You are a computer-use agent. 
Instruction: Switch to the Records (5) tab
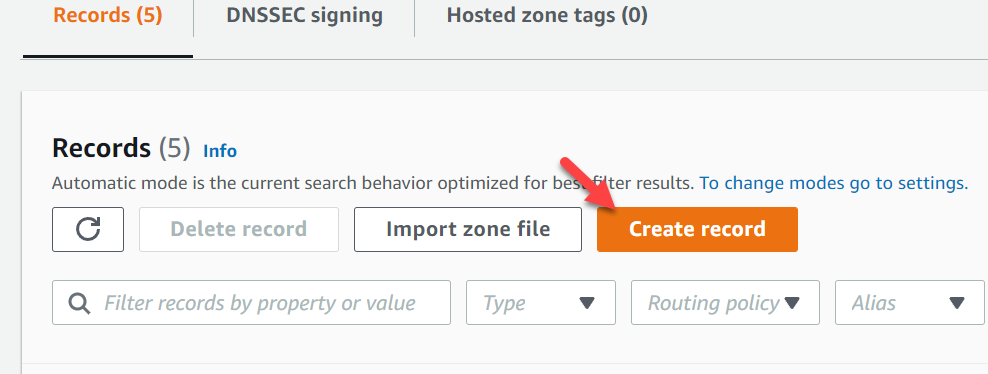(x=108, y=15)
